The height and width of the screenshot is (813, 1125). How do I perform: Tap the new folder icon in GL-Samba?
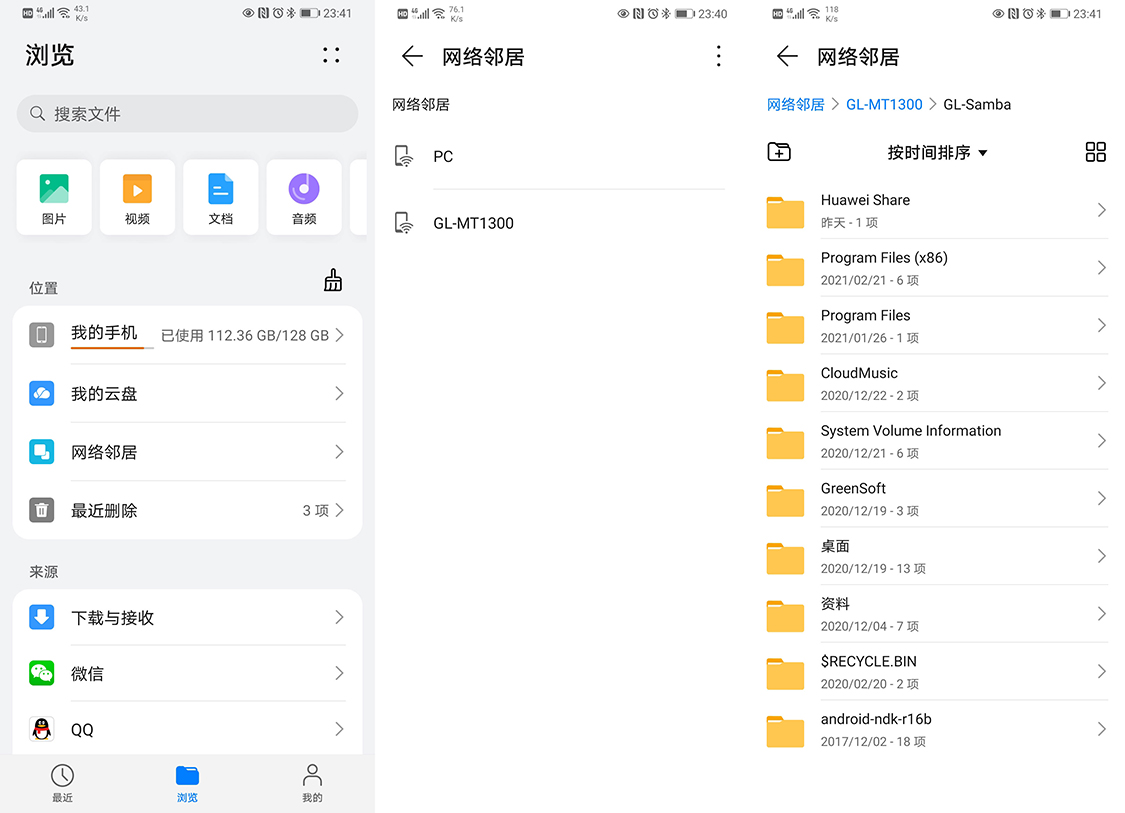(x=778, y=152)
